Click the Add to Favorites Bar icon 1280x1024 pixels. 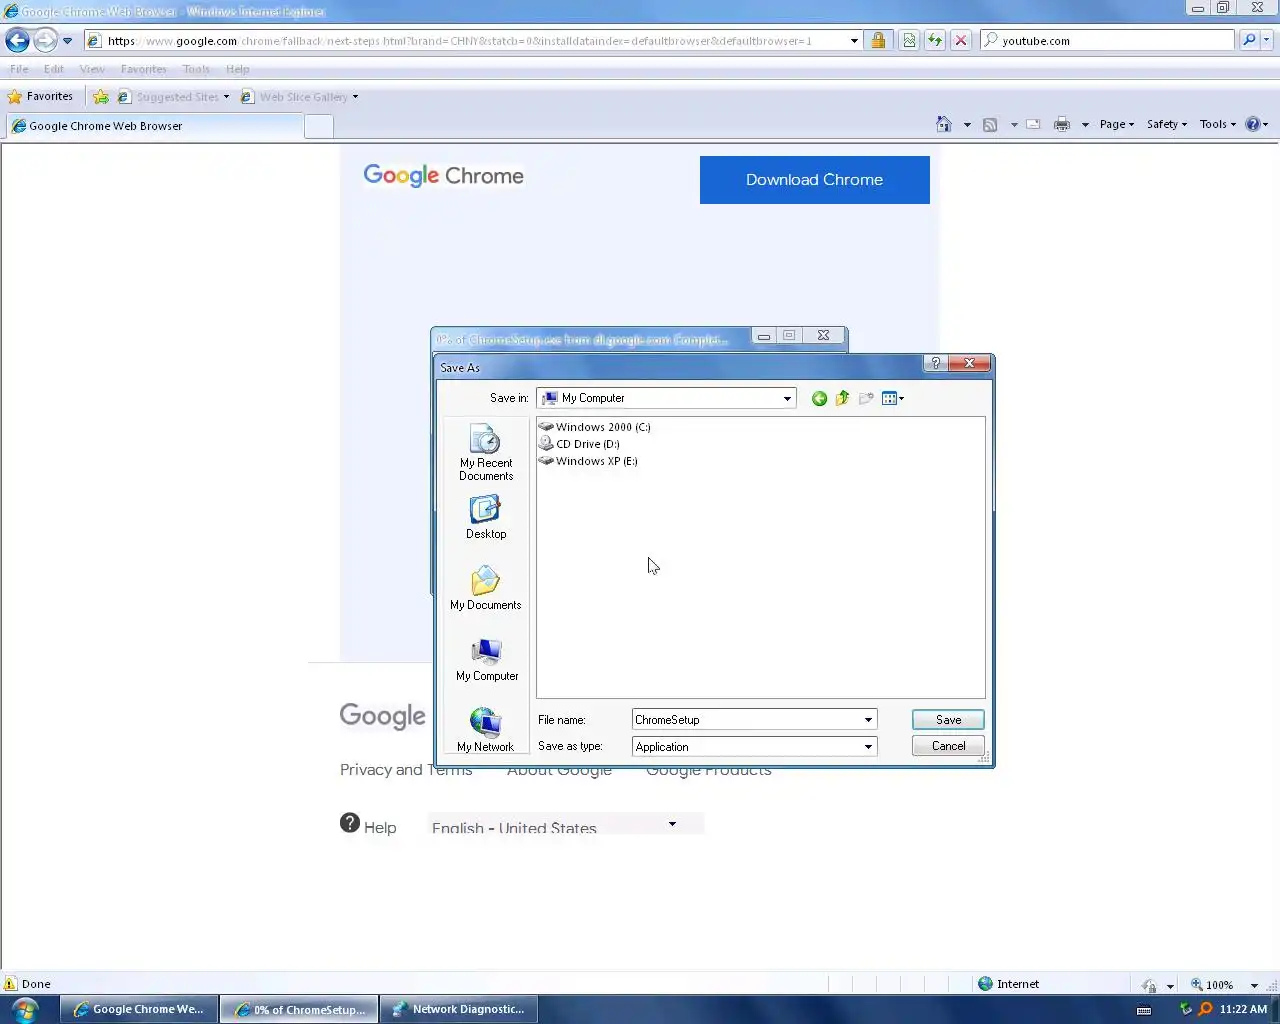[x=101, y=97]
